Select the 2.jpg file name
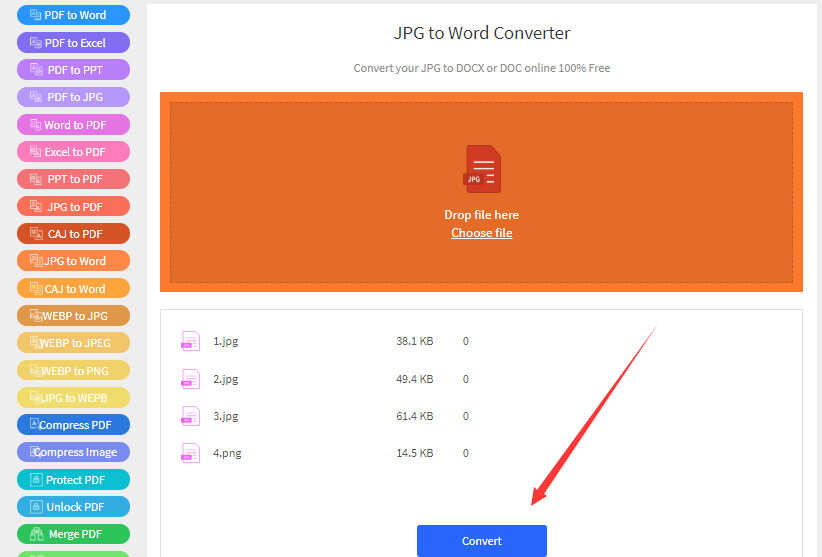The width and height of the screenshot is (822, 557). click(x=225, y=379)
